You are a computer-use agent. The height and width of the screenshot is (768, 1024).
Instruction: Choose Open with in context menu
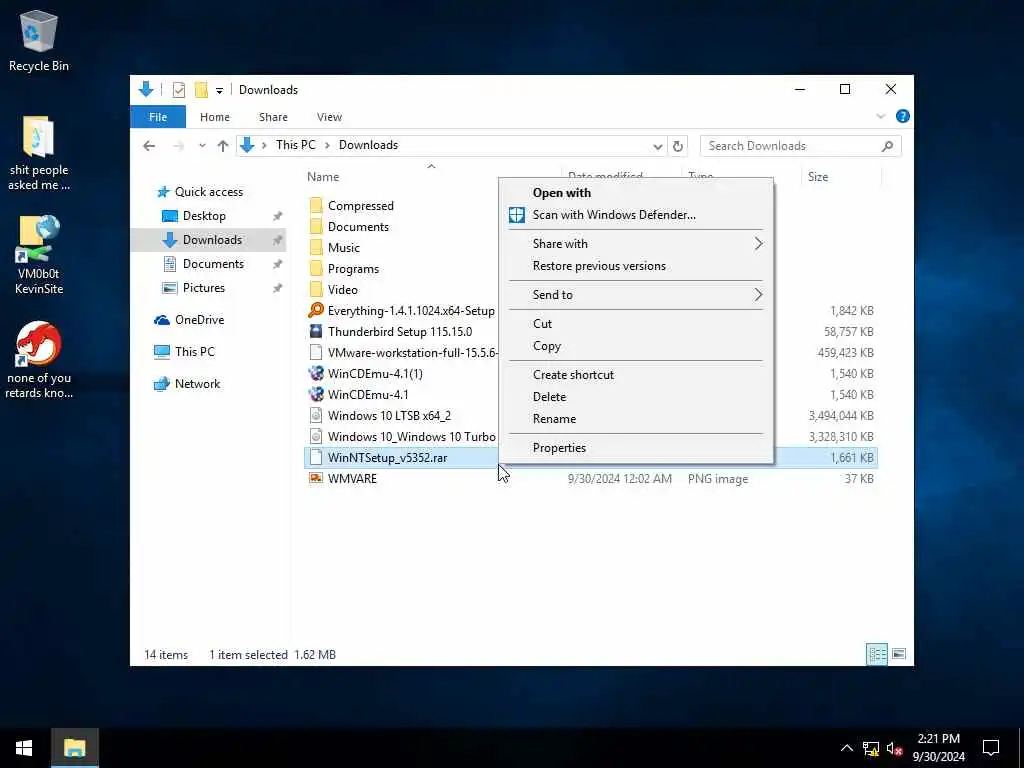[635, 193]
